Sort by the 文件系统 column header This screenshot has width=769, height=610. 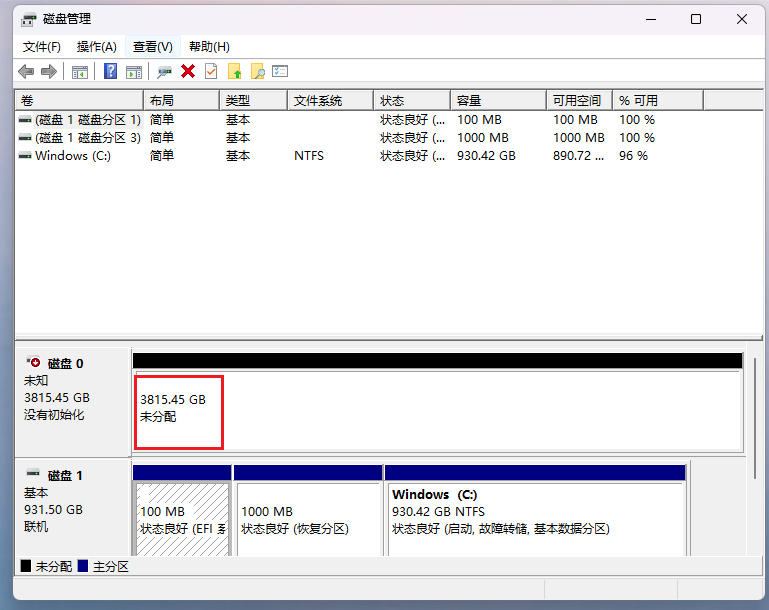(x=331, y=101)
